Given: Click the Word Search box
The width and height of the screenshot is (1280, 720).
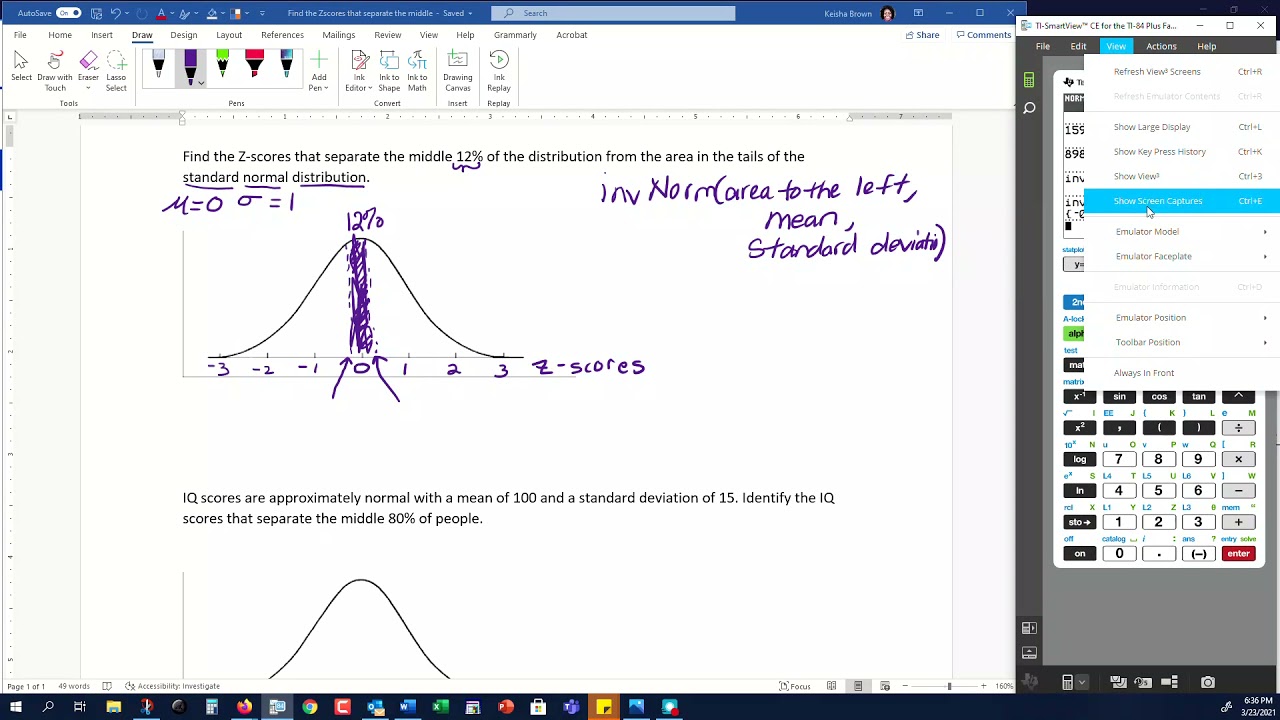Looking at the screenshot, I should [x=613, y=13].
